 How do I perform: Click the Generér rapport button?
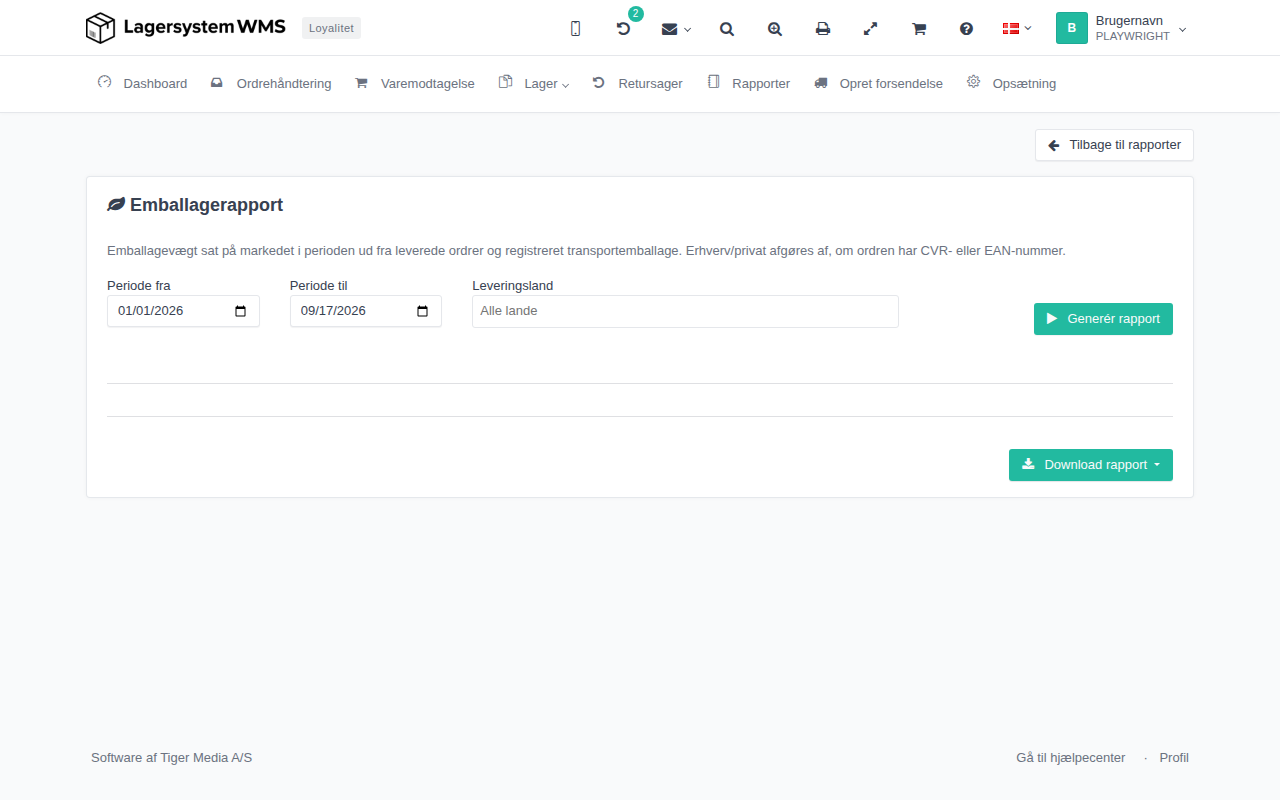[1103, 319]
